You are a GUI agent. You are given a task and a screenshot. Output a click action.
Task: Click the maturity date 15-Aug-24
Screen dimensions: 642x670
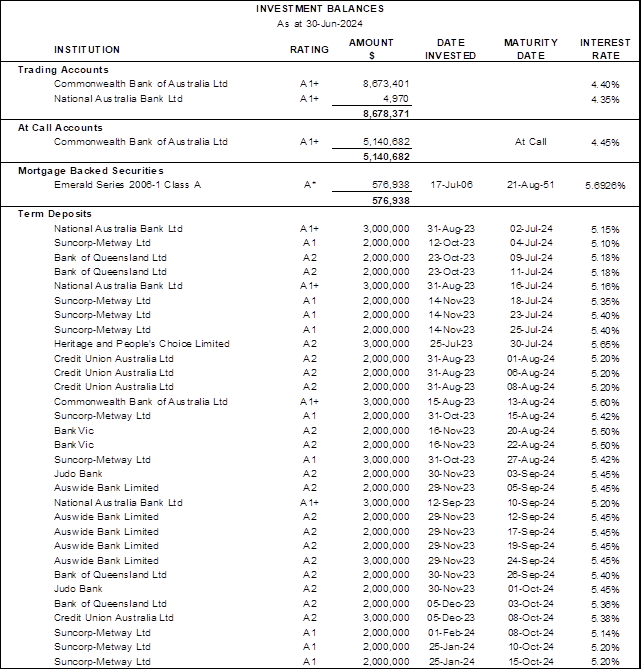click(531, 416)
